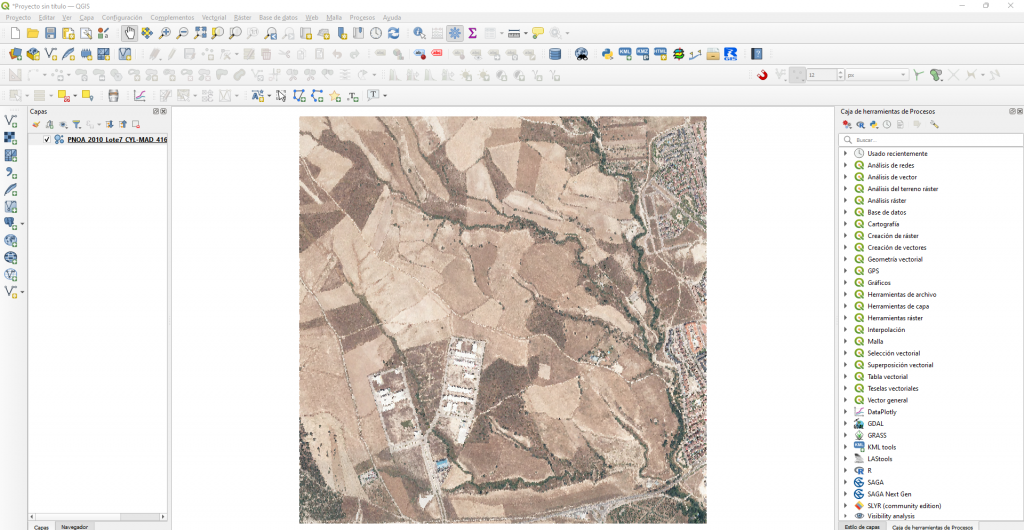Image resolution: width=1024 pixels, height=530 pixels.
Task: Open the Complementos menu
Action: (172, 18)
